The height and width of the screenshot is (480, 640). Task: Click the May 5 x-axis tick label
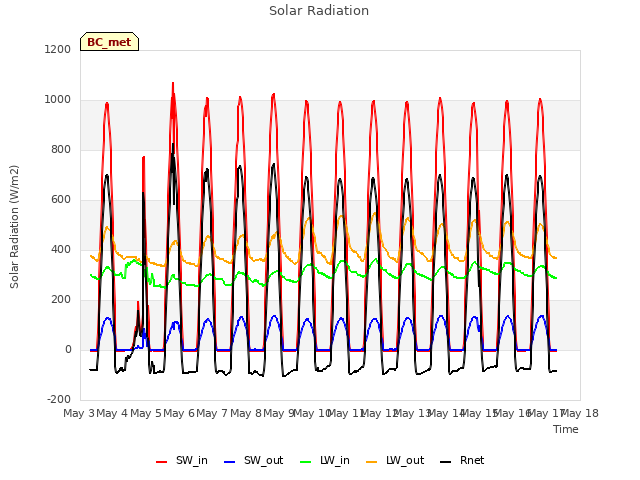pyautogui.click(x=146, y=413)
